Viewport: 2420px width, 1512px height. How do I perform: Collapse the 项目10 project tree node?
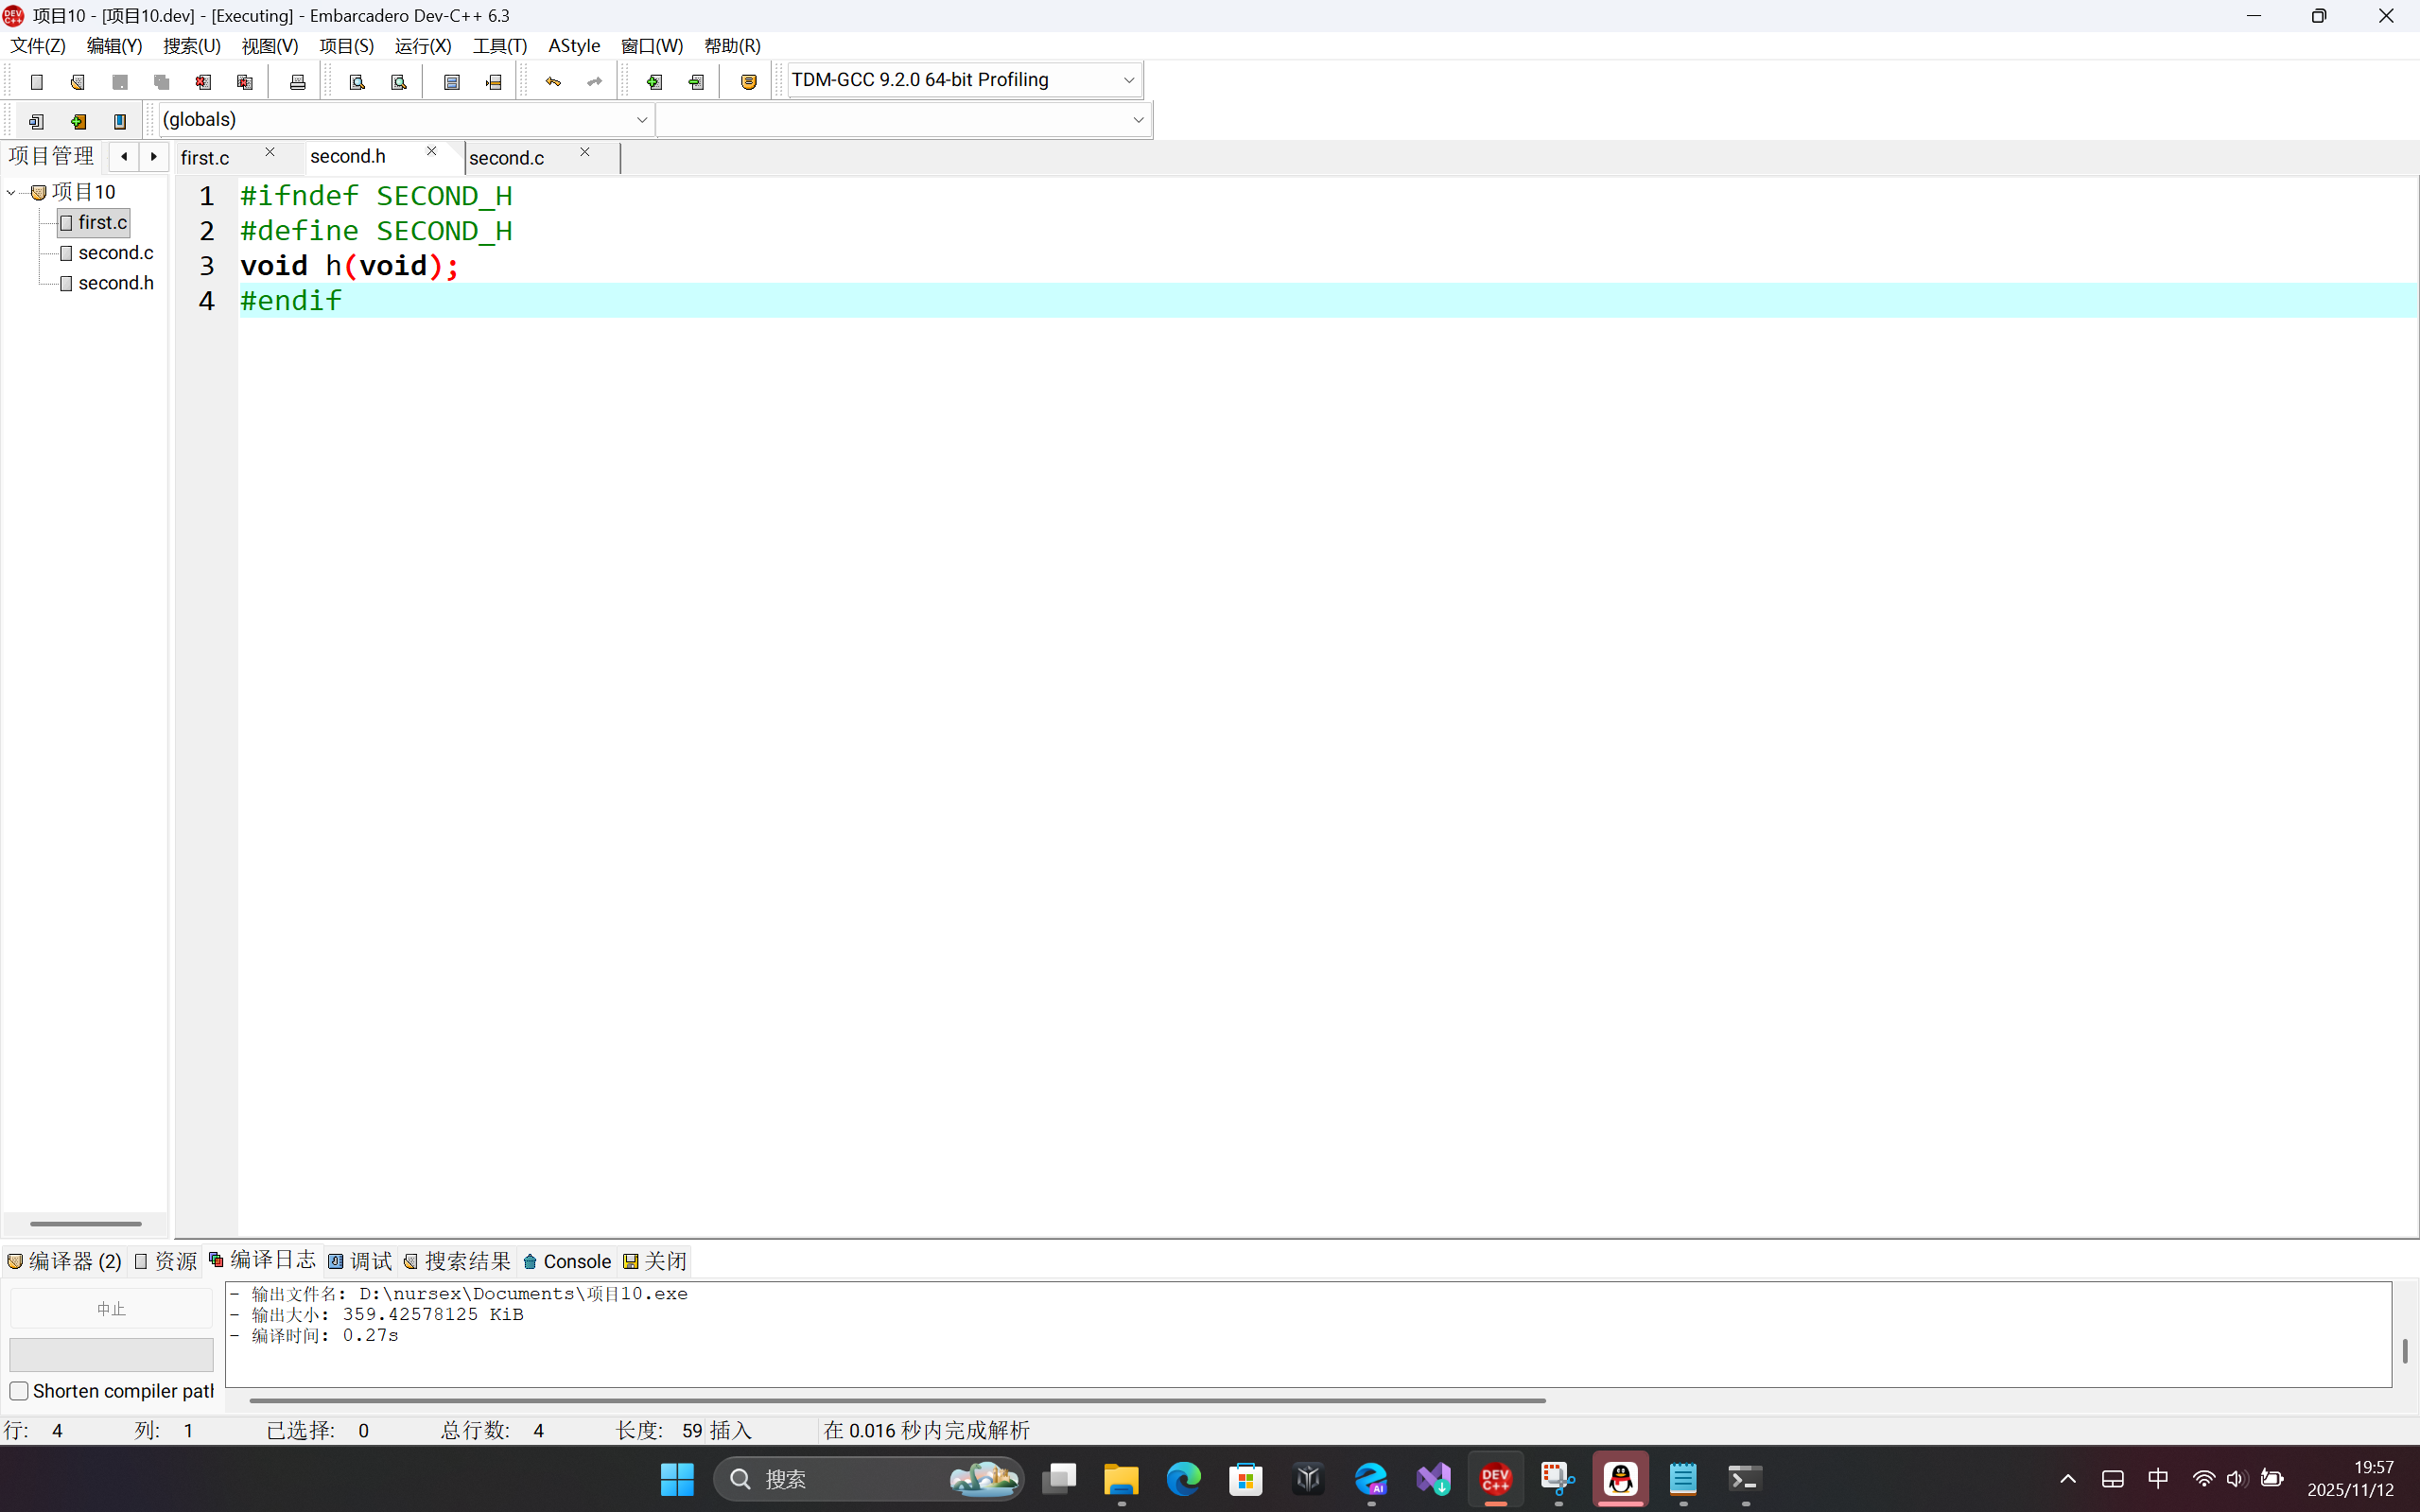pyautogui.click(x=11, y=192)
